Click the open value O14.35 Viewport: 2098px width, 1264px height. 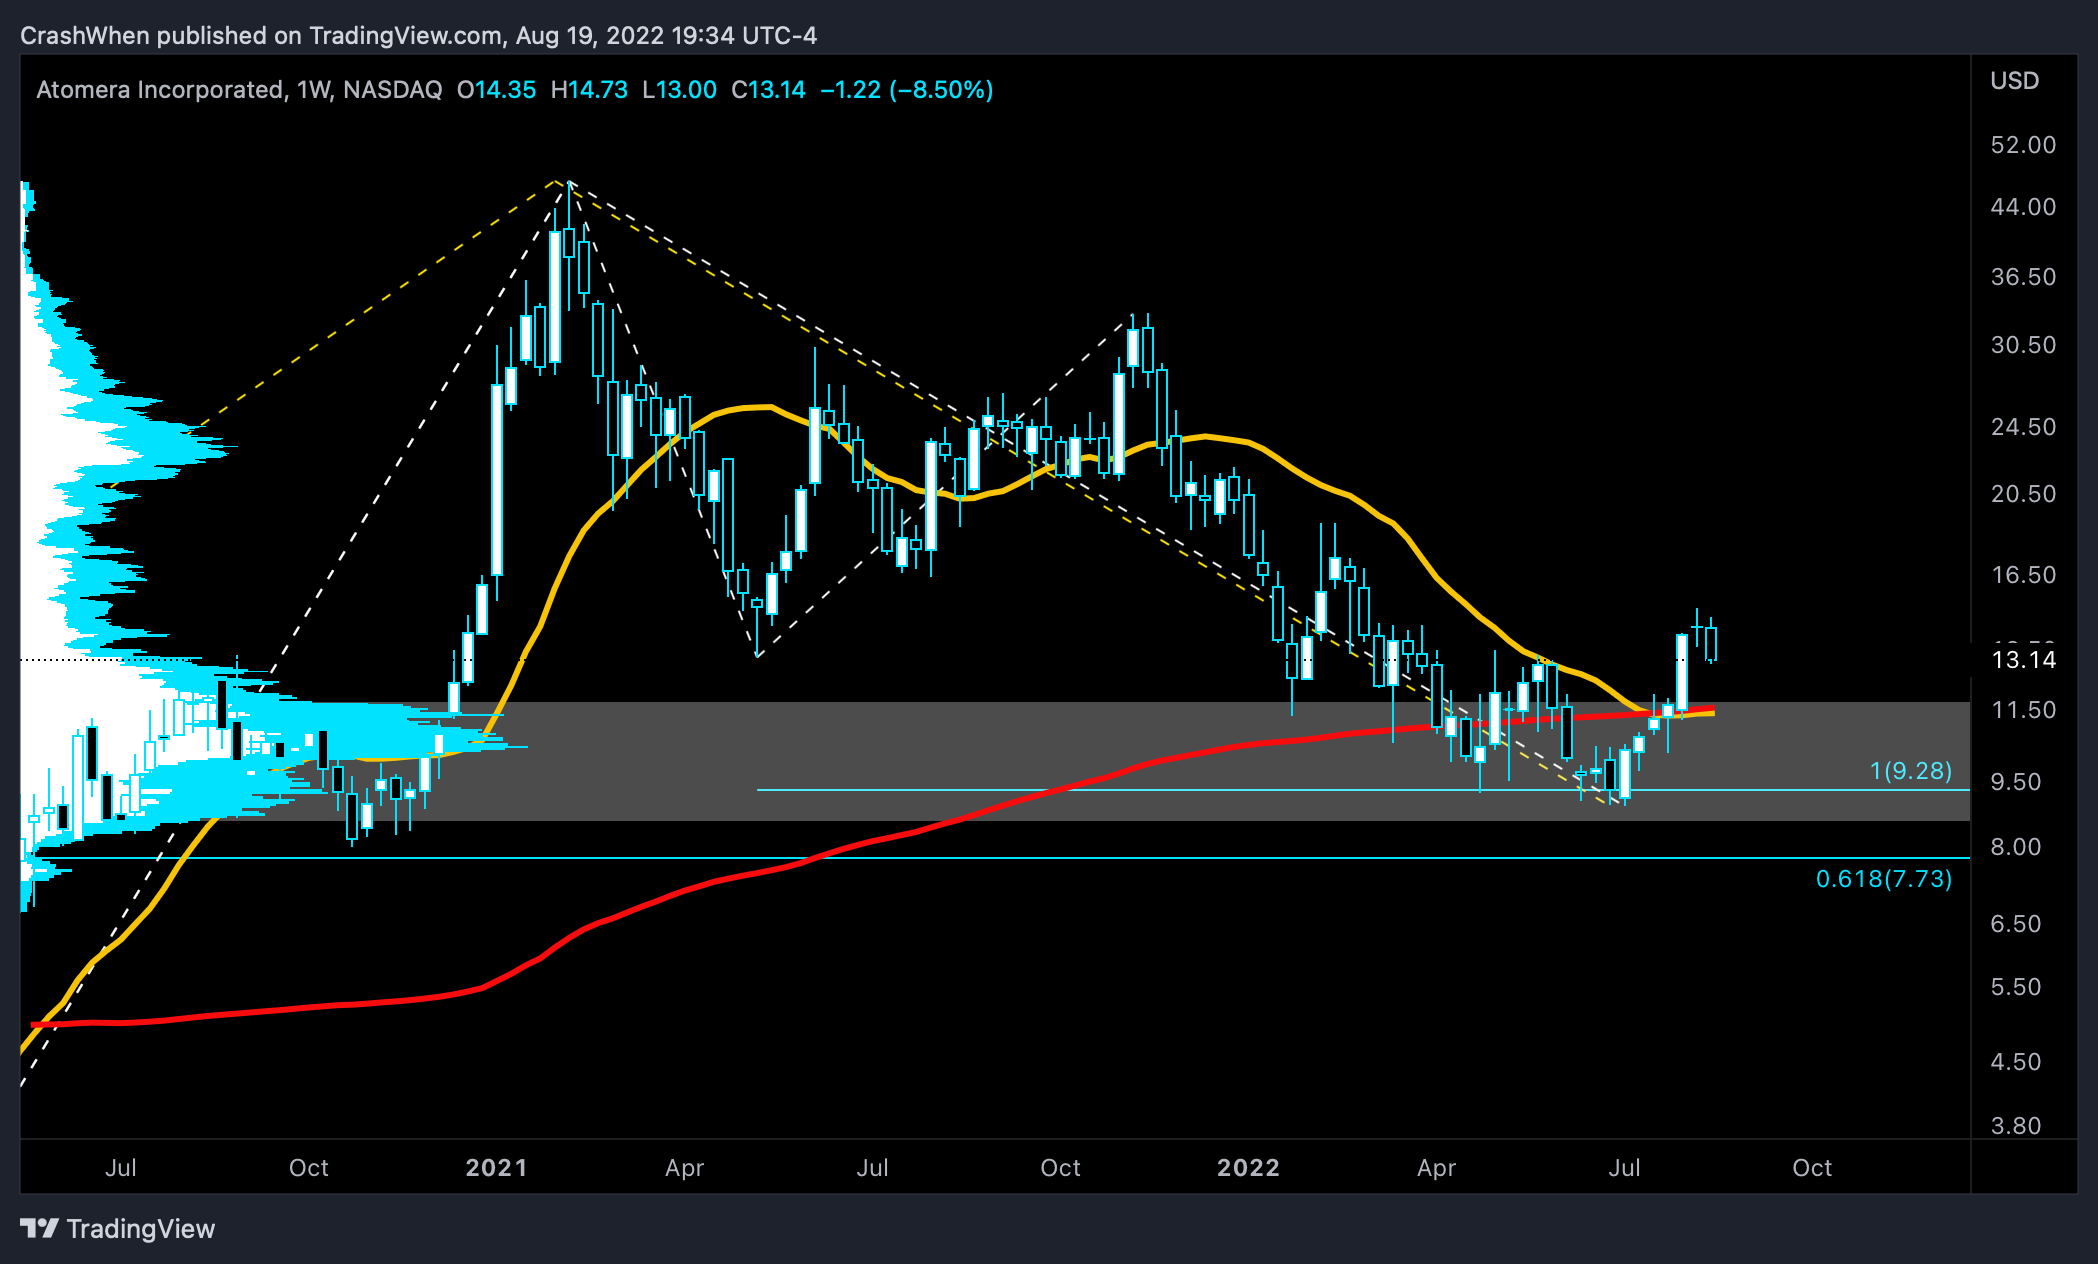tap(496, 90)
